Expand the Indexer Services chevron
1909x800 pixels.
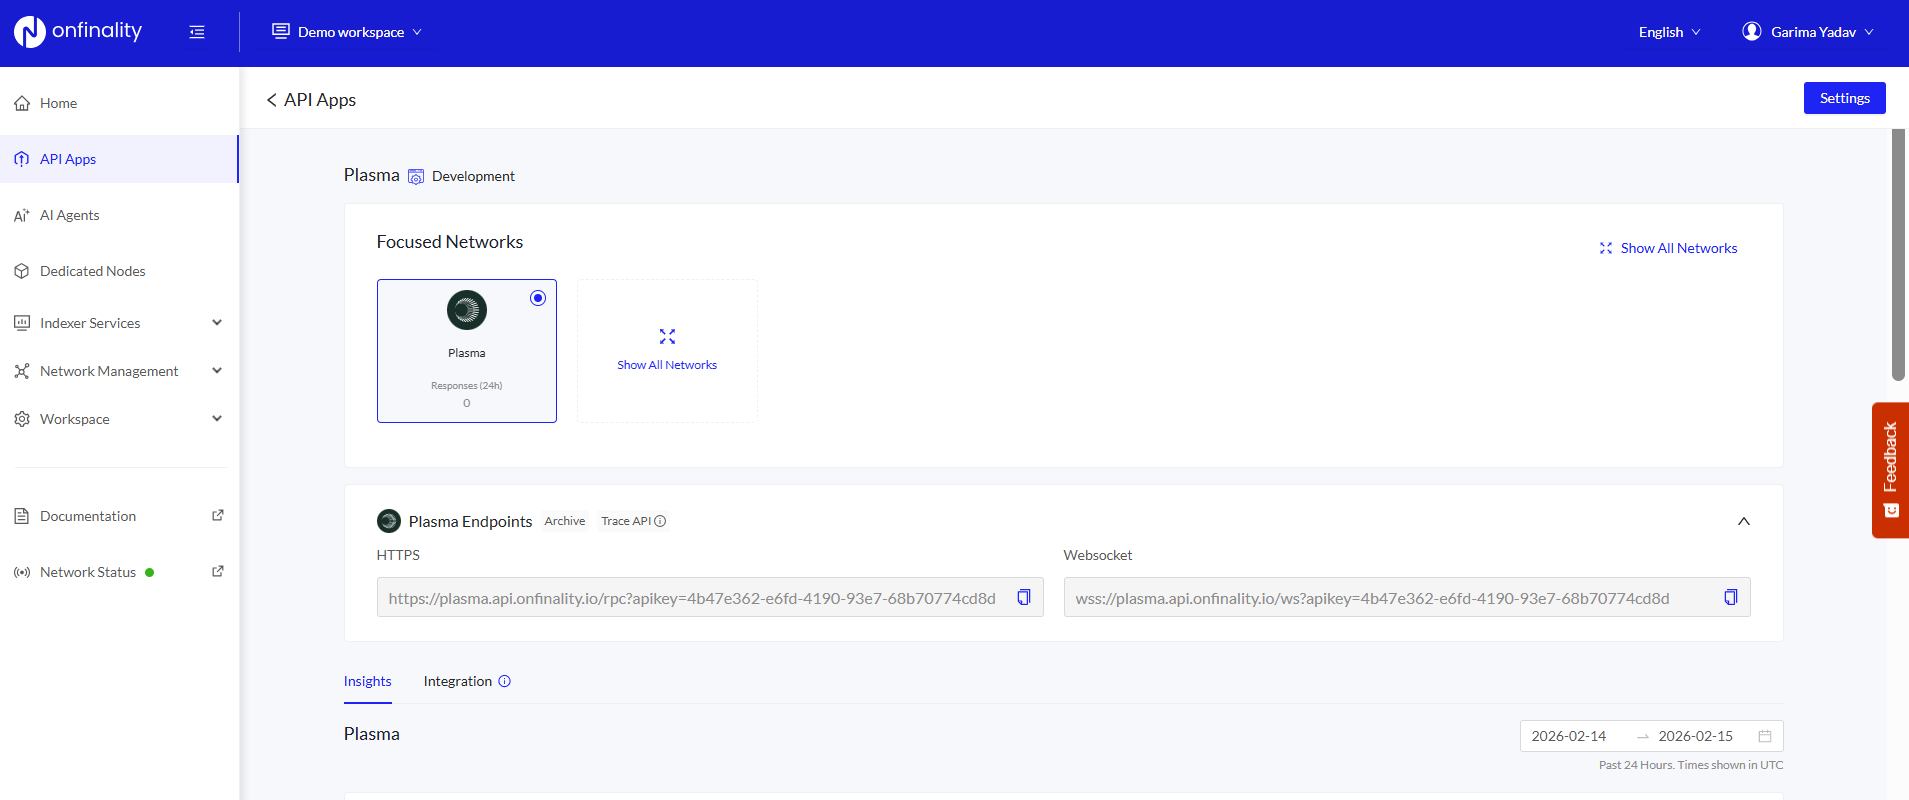pyautogui.click(x=217, y=323)
